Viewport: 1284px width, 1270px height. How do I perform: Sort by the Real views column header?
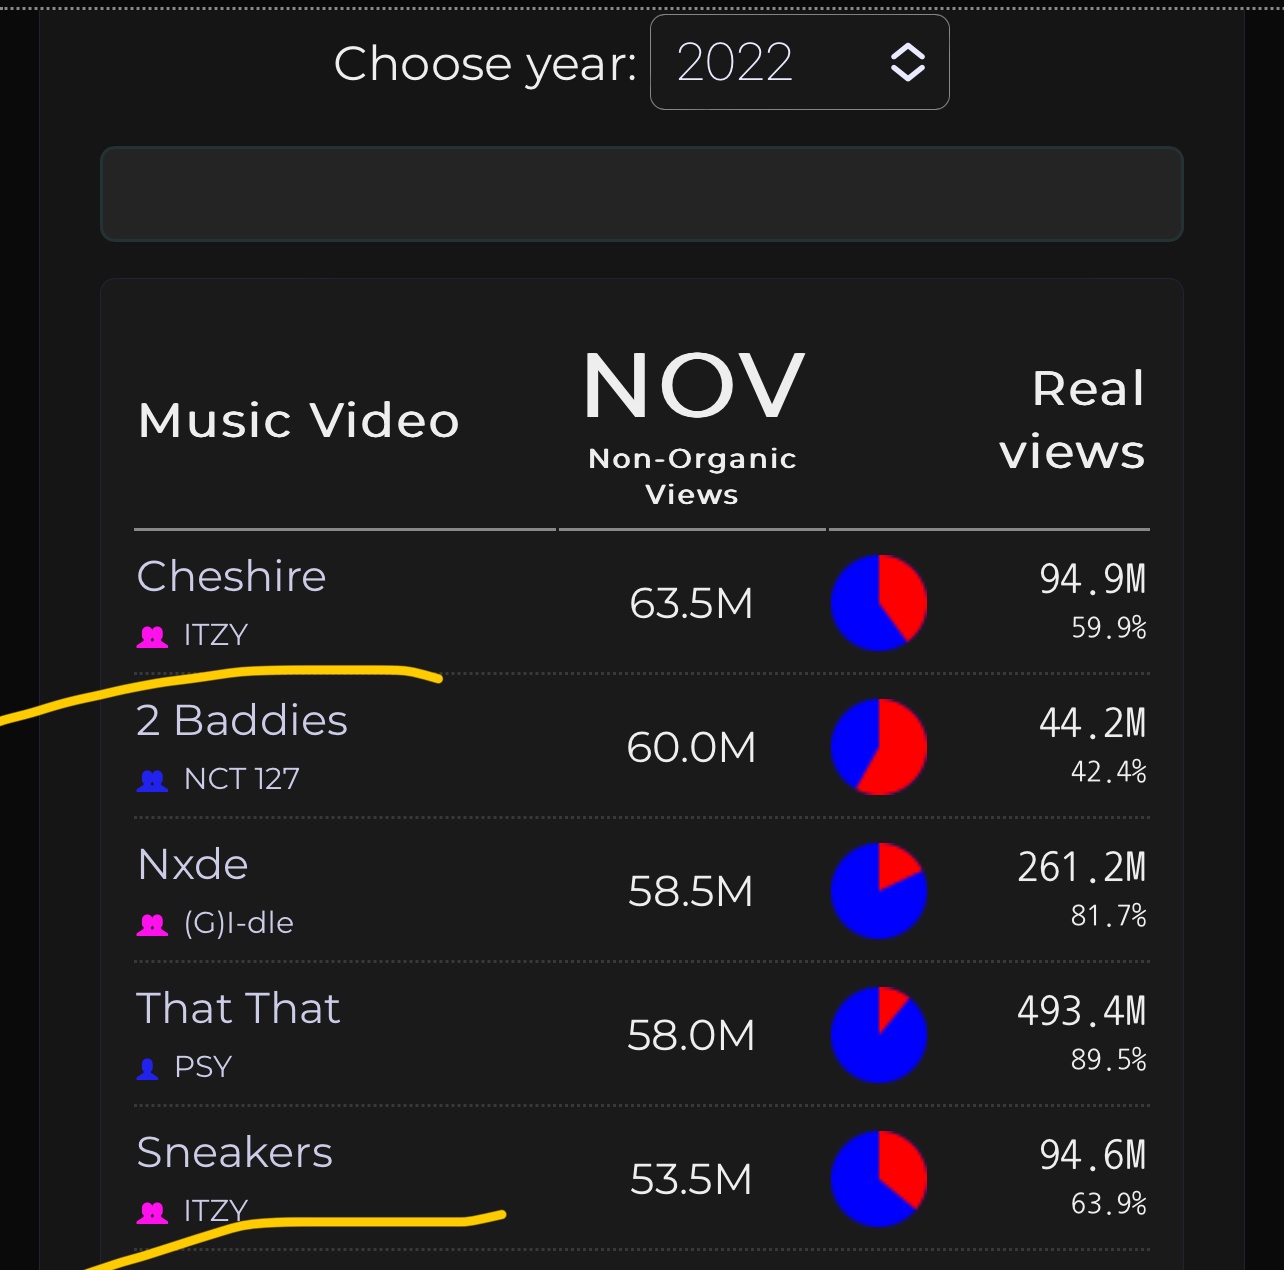pyautogui.click(x=1071, y=420)
